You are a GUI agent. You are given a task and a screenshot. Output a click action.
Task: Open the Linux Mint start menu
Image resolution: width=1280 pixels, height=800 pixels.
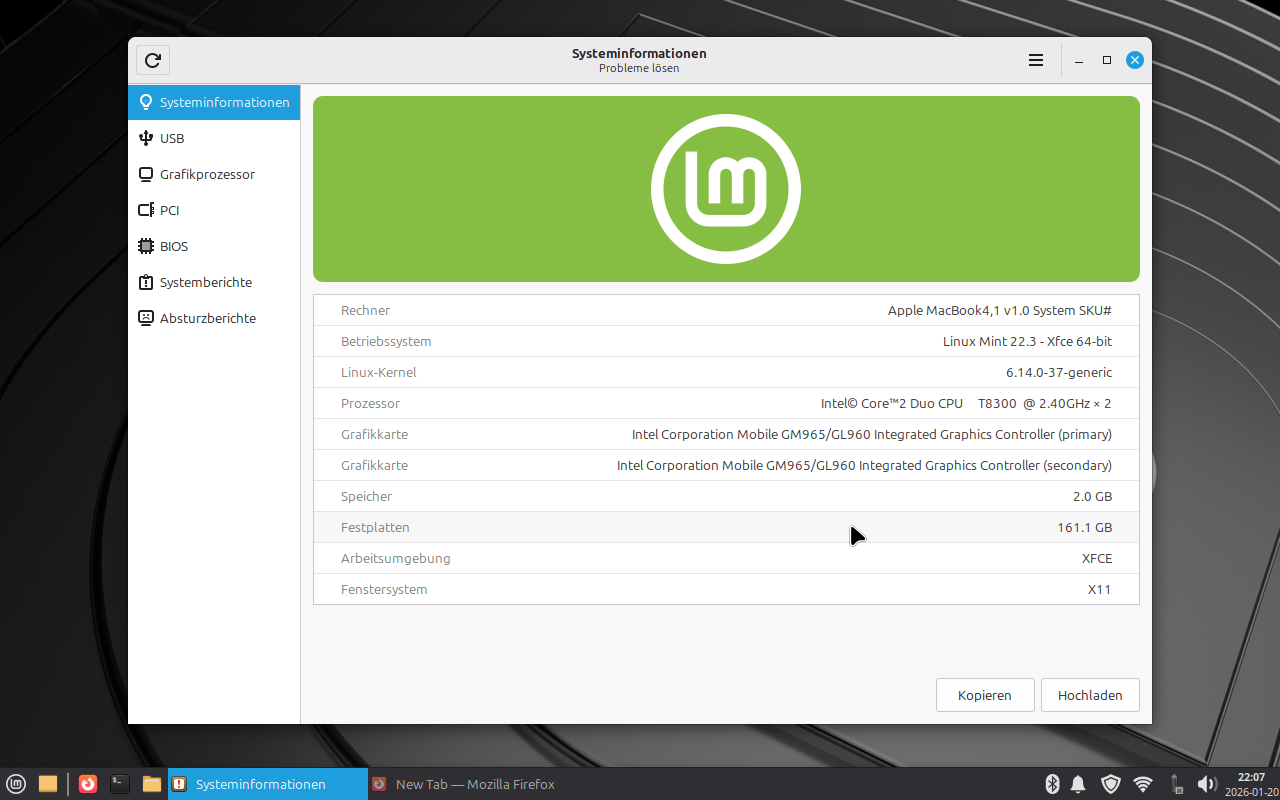16,784
